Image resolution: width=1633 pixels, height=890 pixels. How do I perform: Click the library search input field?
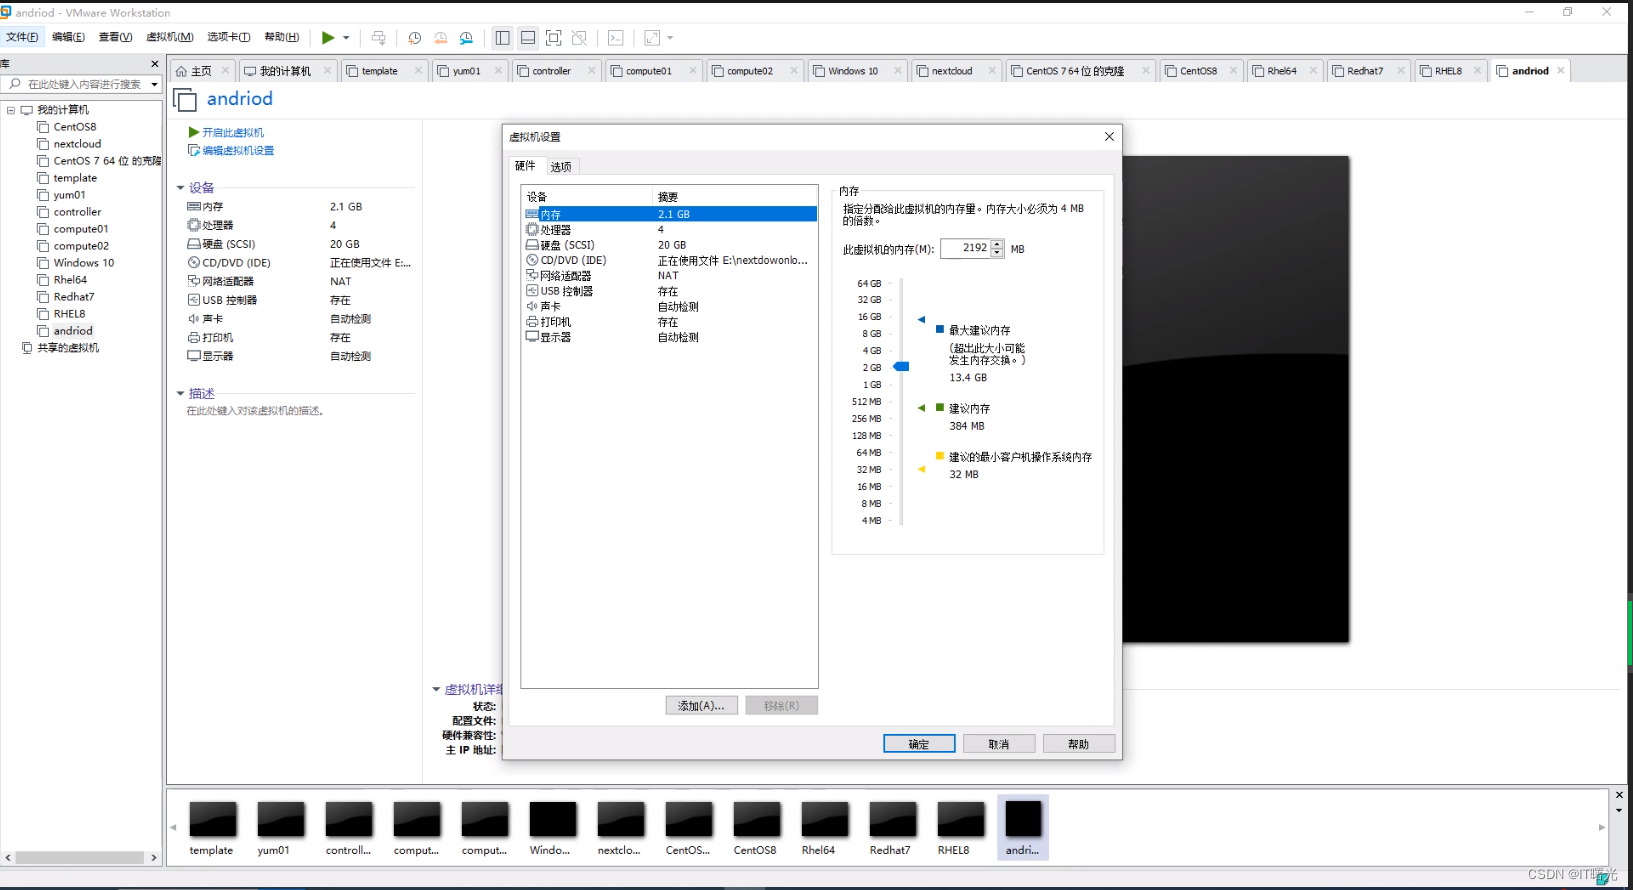tap(75, 84)
